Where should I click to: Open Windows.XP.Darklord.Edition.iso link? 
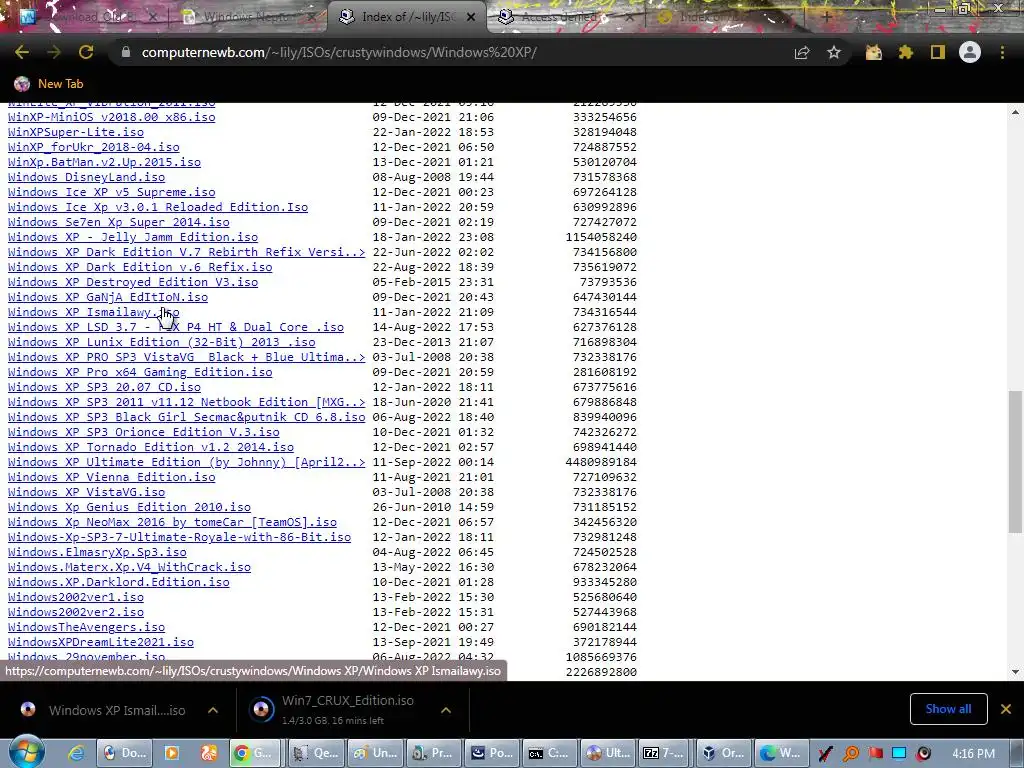click(x=119, y=583)
